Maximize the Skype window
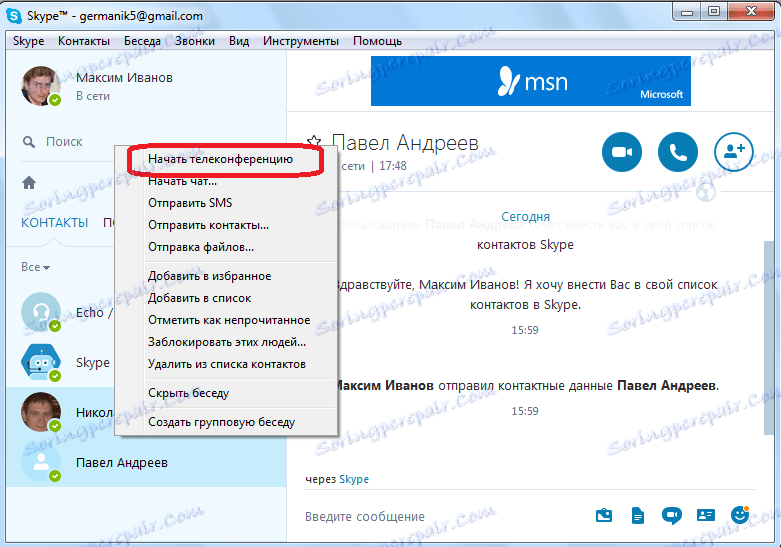781x547 pixels. point(714,11)
